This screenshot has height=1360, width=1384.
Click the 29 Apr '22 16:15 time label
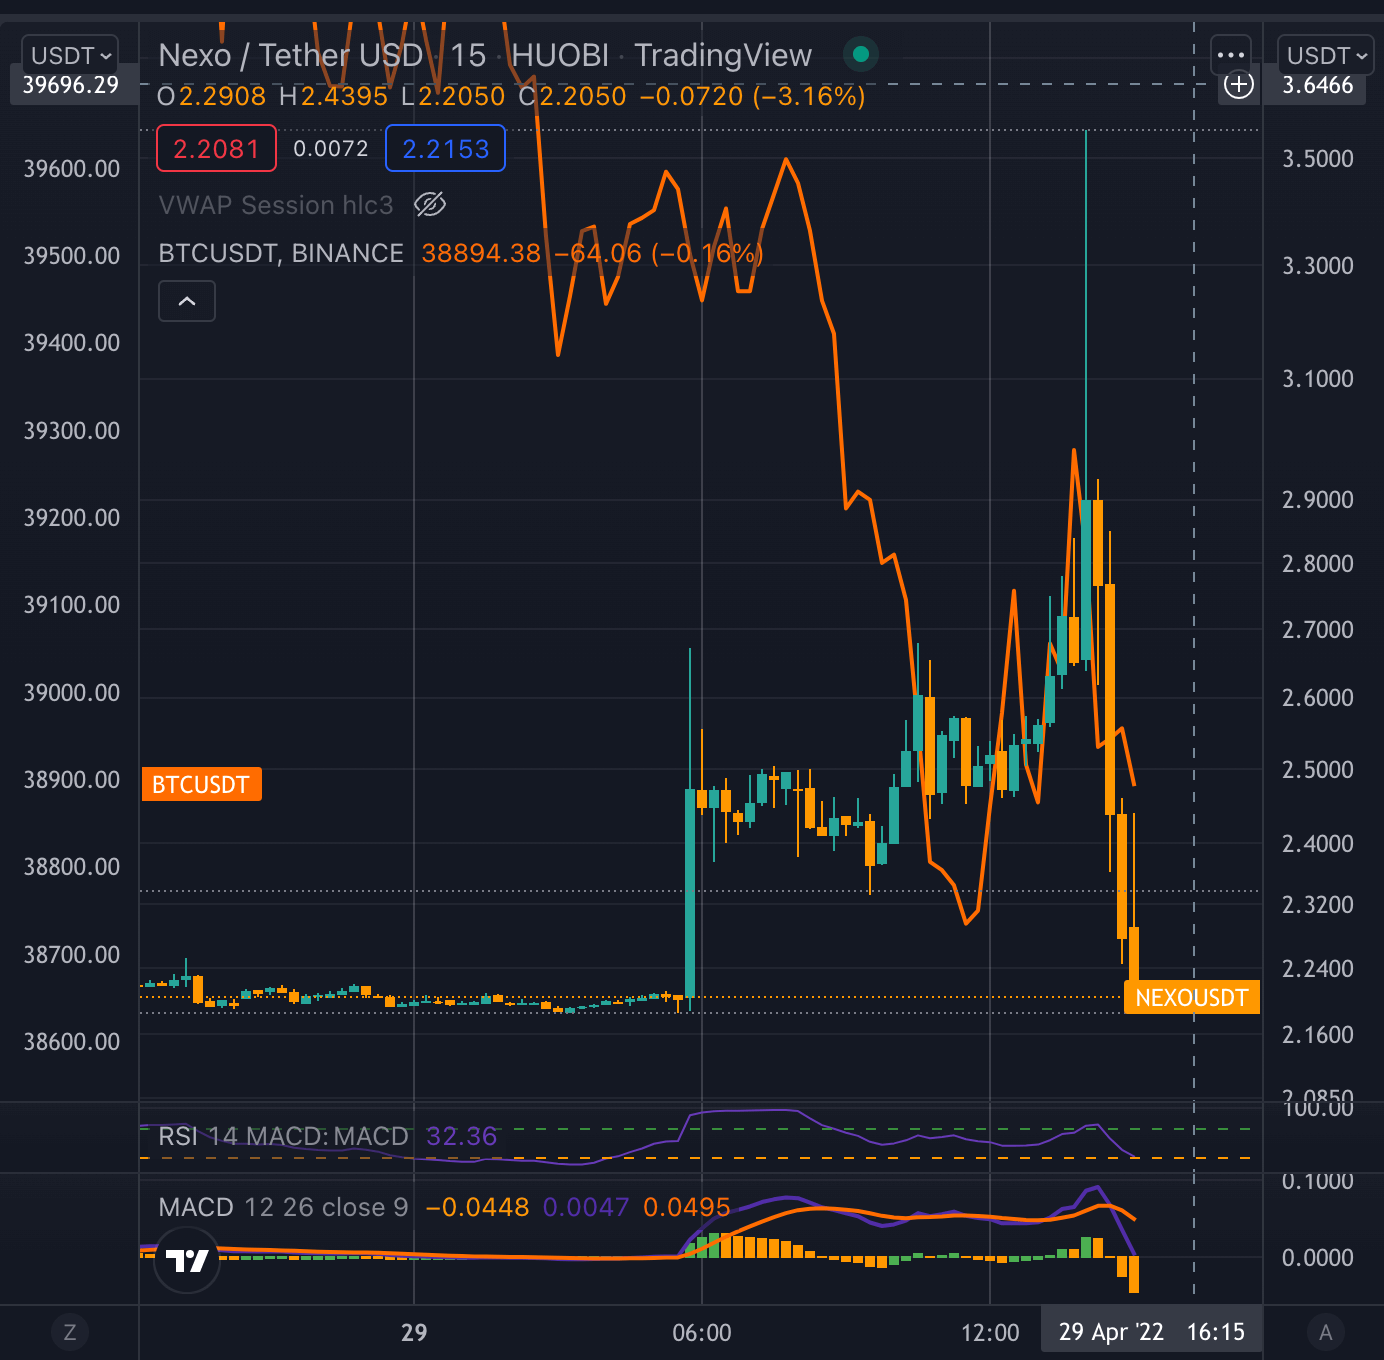pos(1152,1332)
